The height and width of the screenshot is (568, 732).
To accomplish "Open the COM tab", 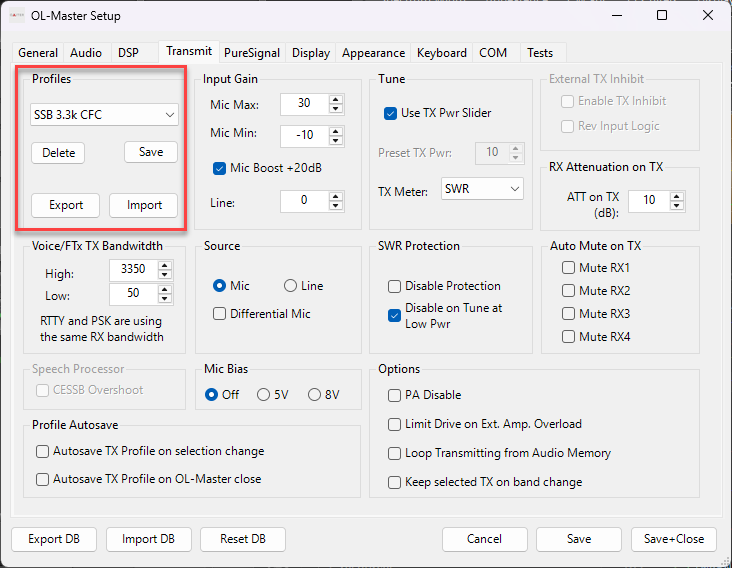I will [x=493, y=53].
